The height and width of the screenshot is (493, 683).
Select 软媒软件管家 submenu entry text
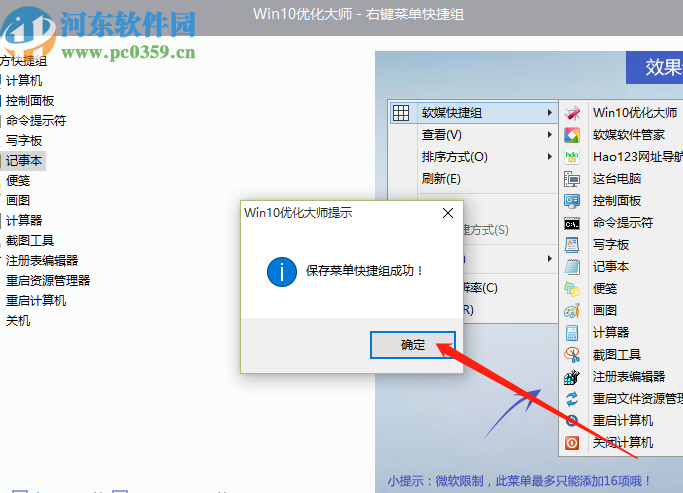pos(629,135)
